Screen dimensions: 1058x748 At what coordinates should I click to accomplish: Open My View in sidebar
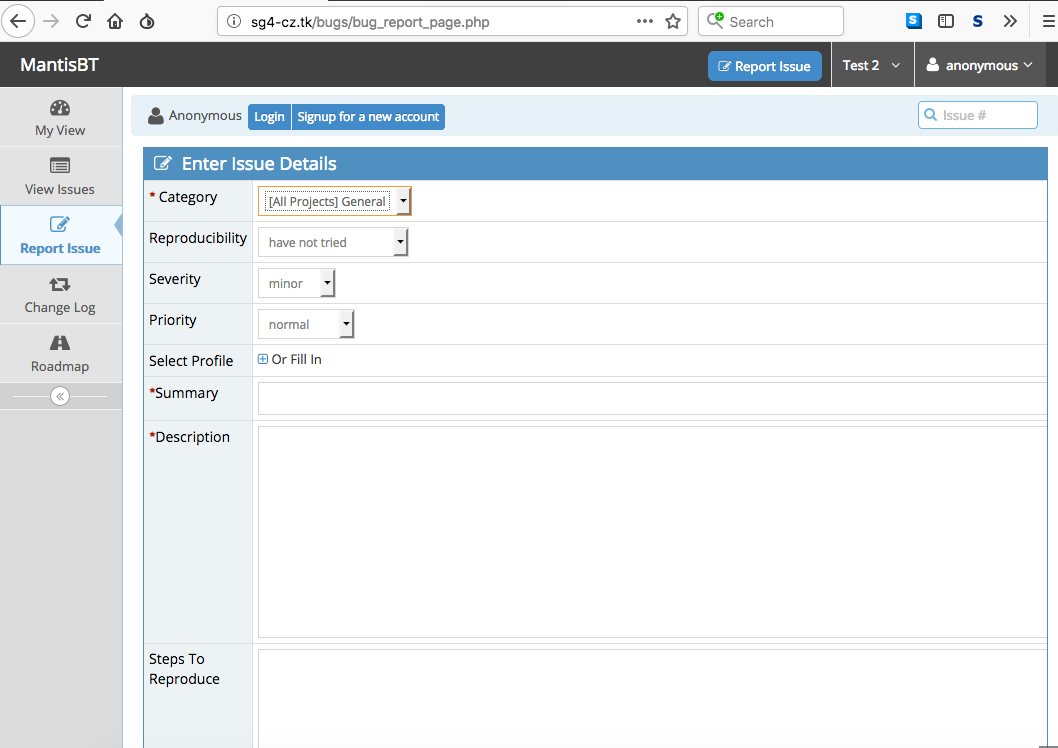[60, 118]
